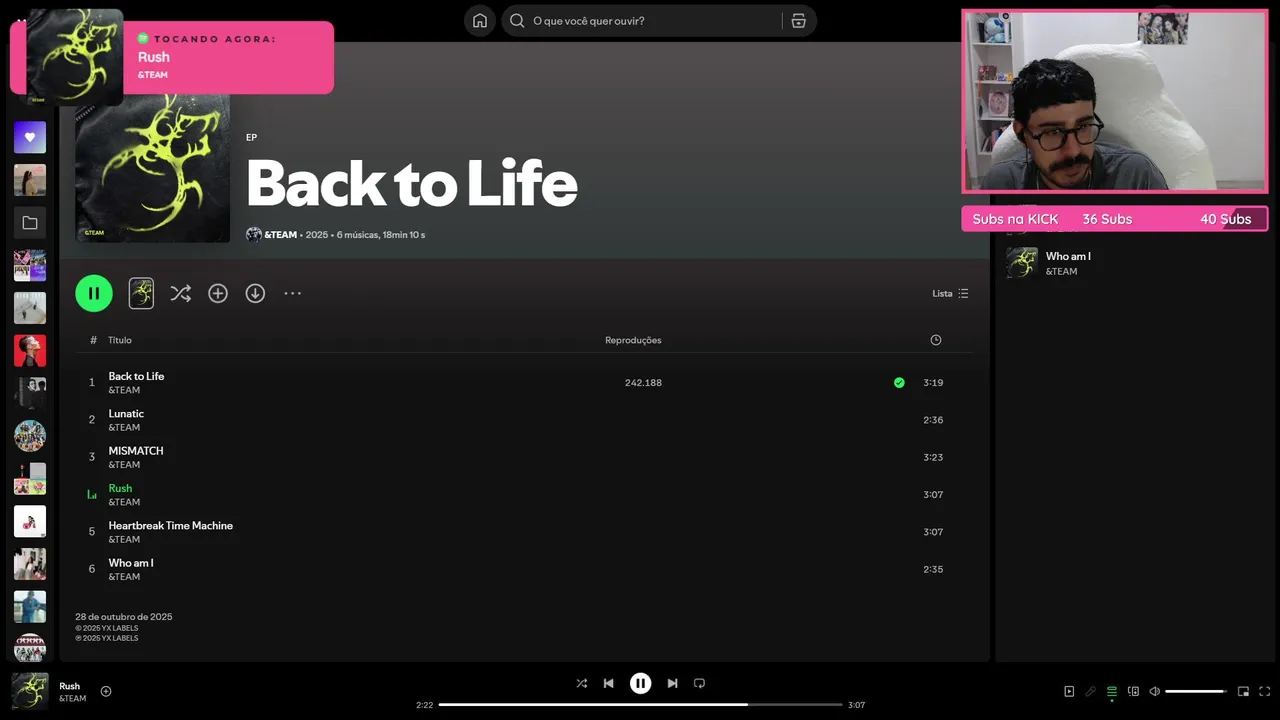Screen dimensions: 1280x720
Task: Go to the Spotify home screen
Action: click(480, 21)
